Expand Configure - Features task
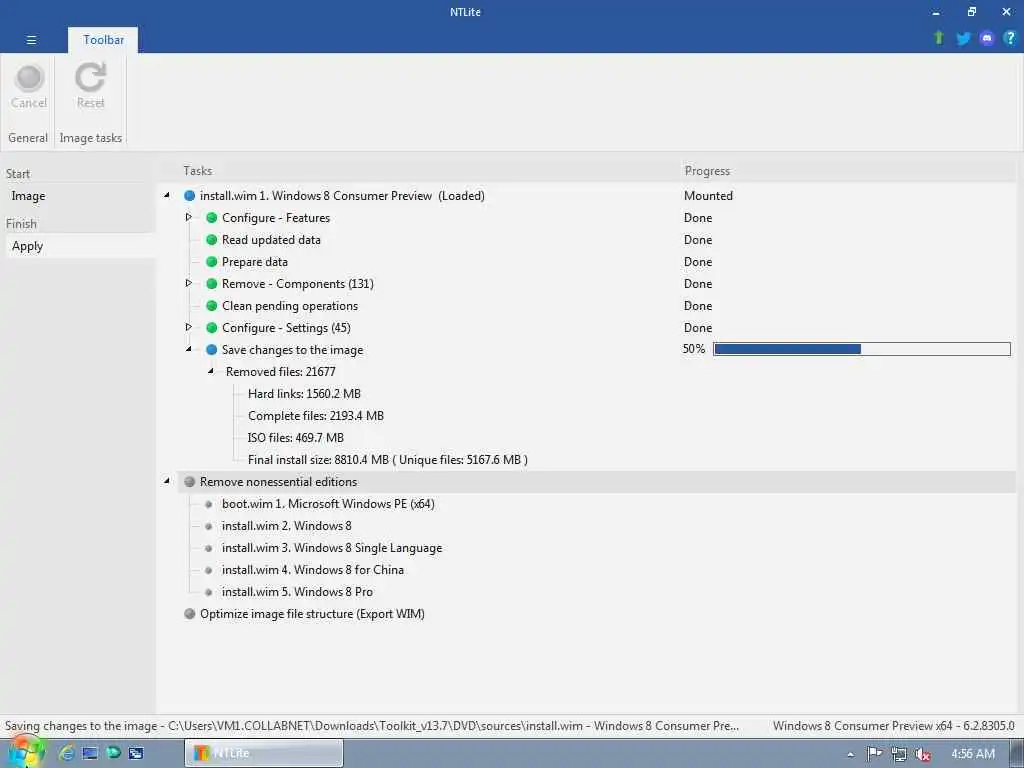This screenshot has height=768, width=1024. click(189, 217)
